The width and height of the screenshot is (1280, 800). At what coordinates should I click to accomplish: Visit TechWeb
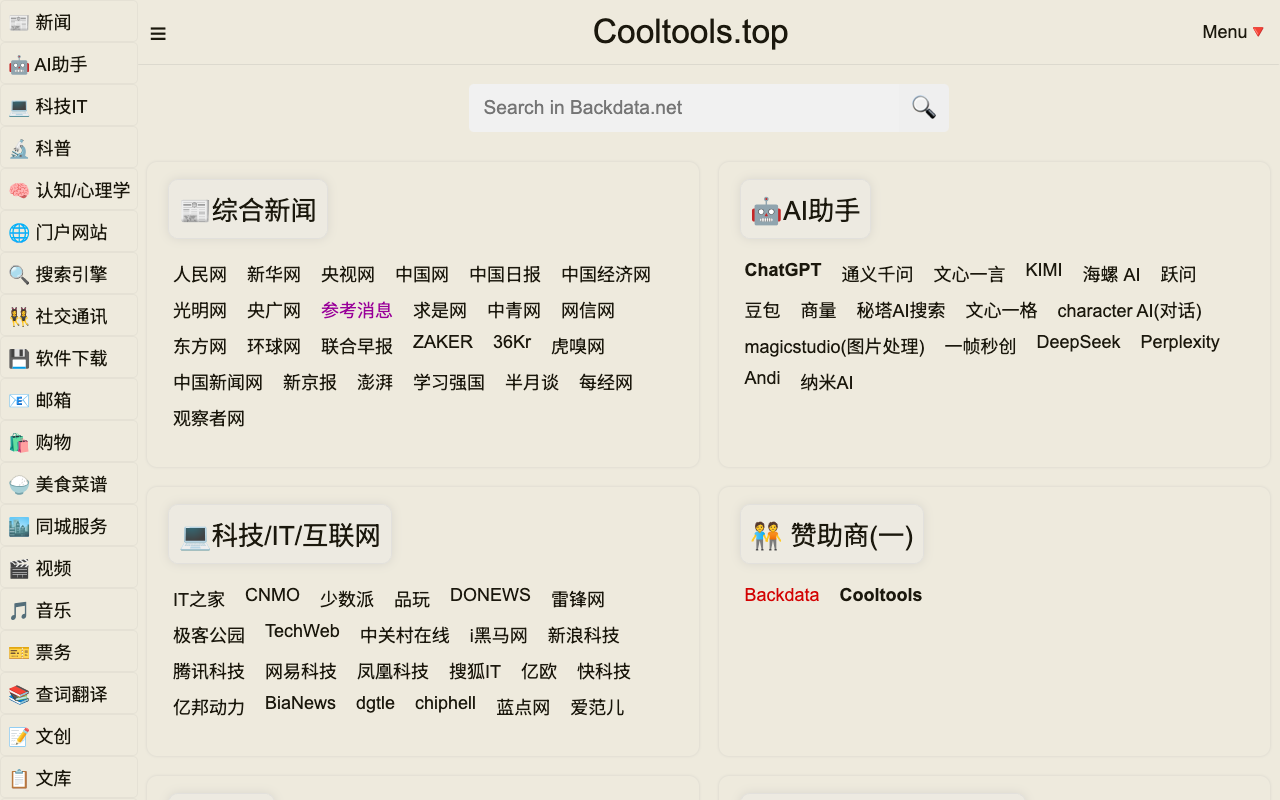pos(302,631)
